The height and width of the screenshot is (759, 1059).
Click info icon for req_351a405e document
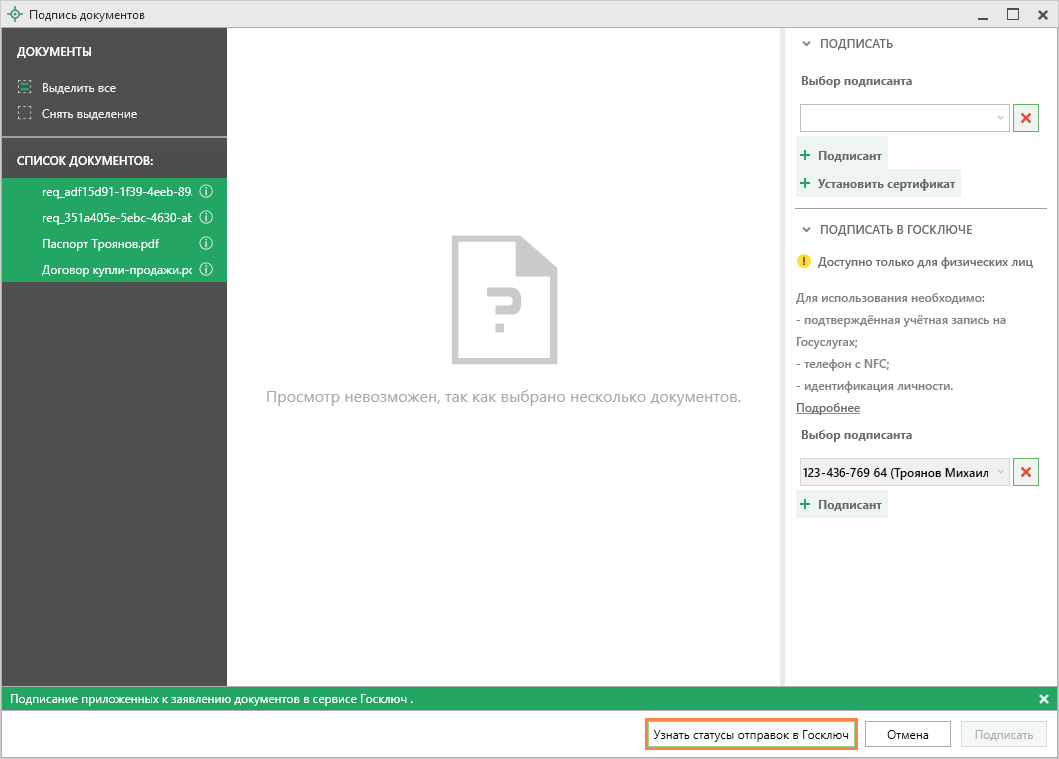(x=207, y=217)
